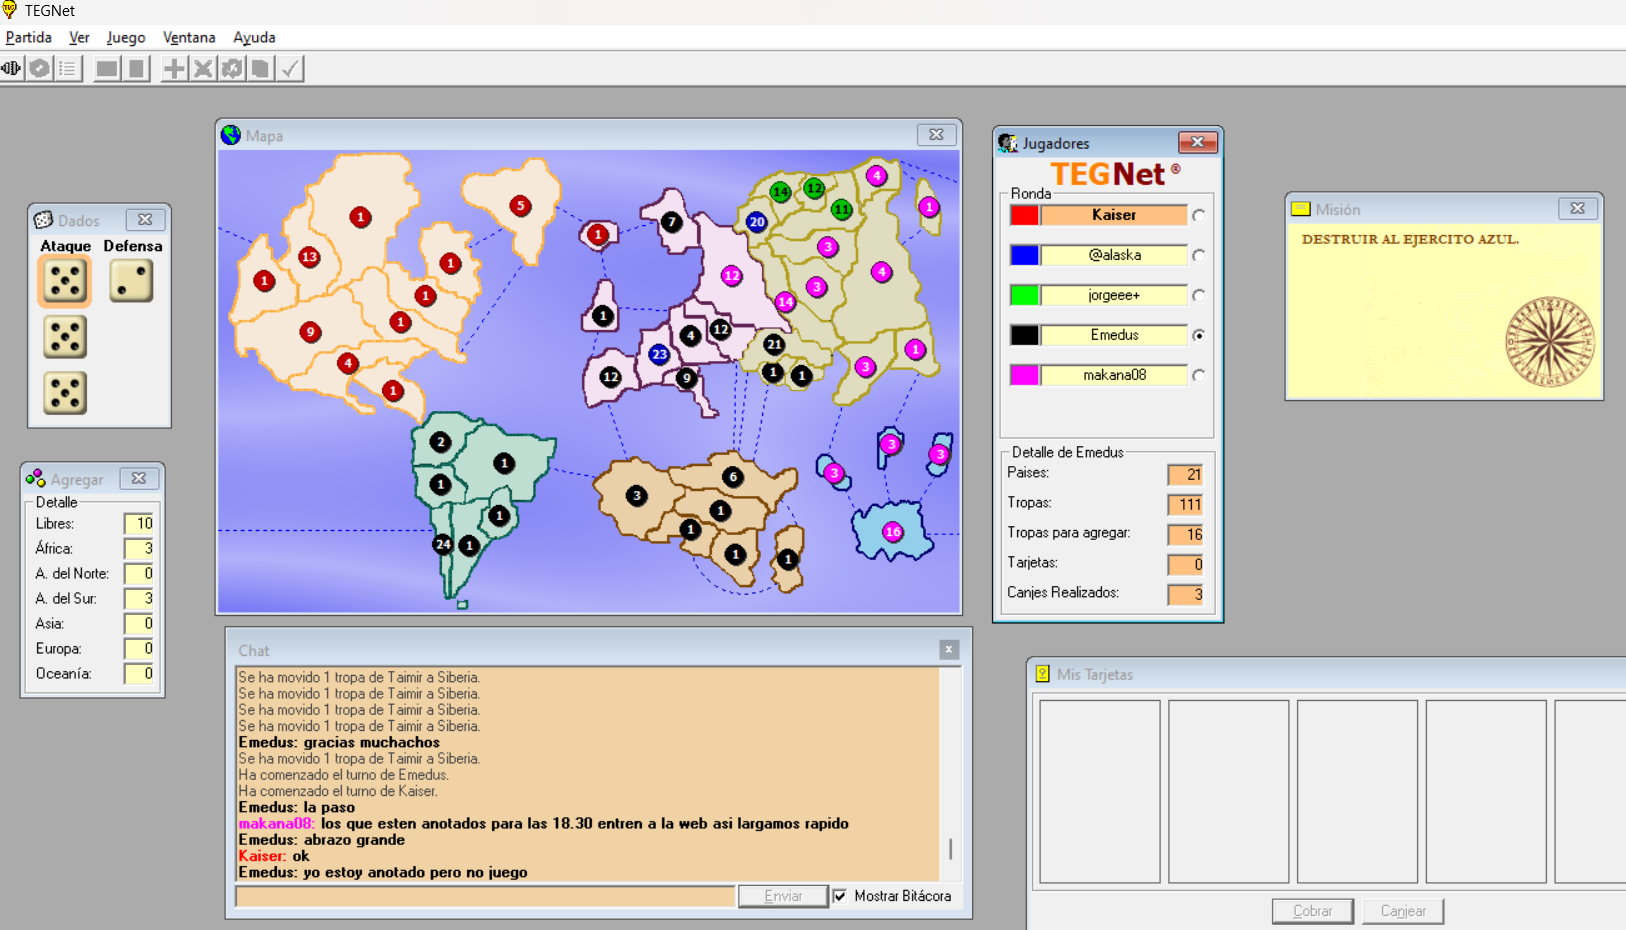Click @alaska's blue color swatch
This screenshot has height=930, width=1626.
(1024, 255)
